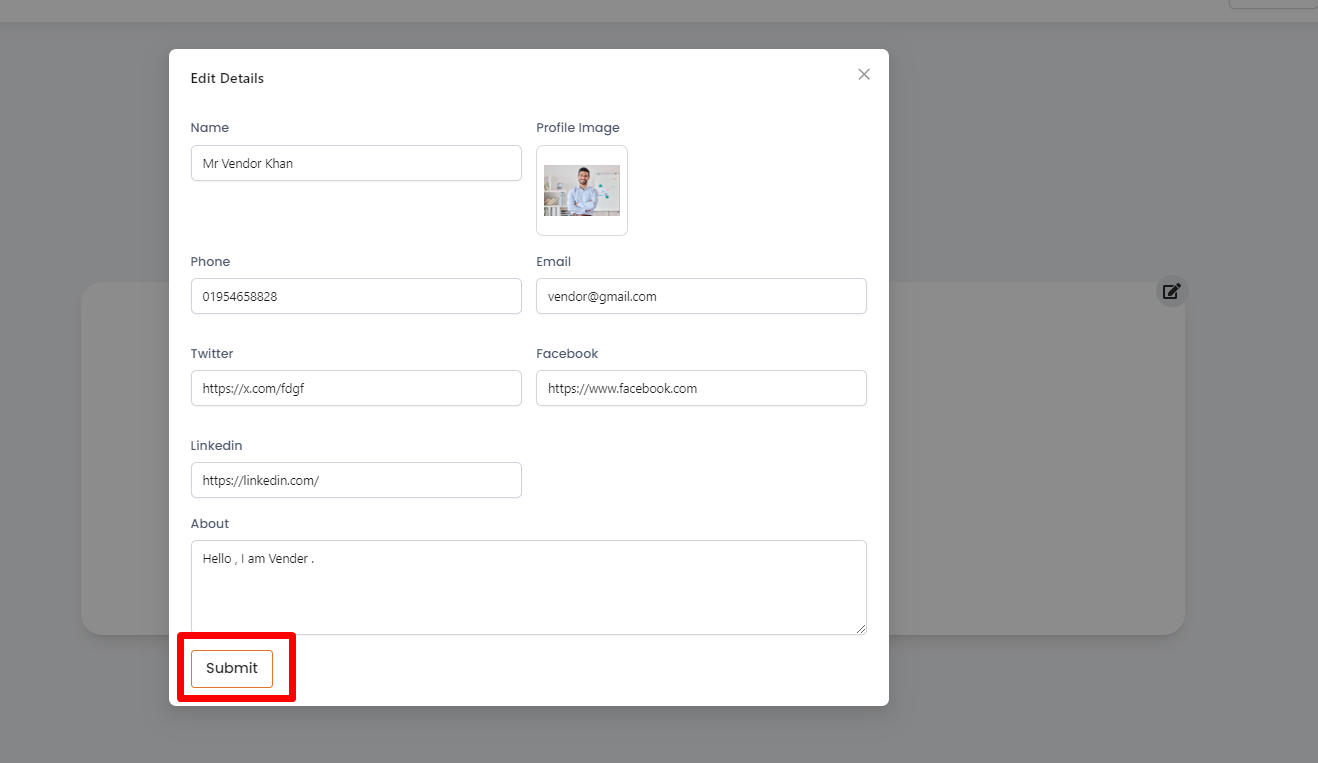Focus the Phone number input field
Image resolution: width=1318 pixels, height=763 pixels.
[356, 296]
